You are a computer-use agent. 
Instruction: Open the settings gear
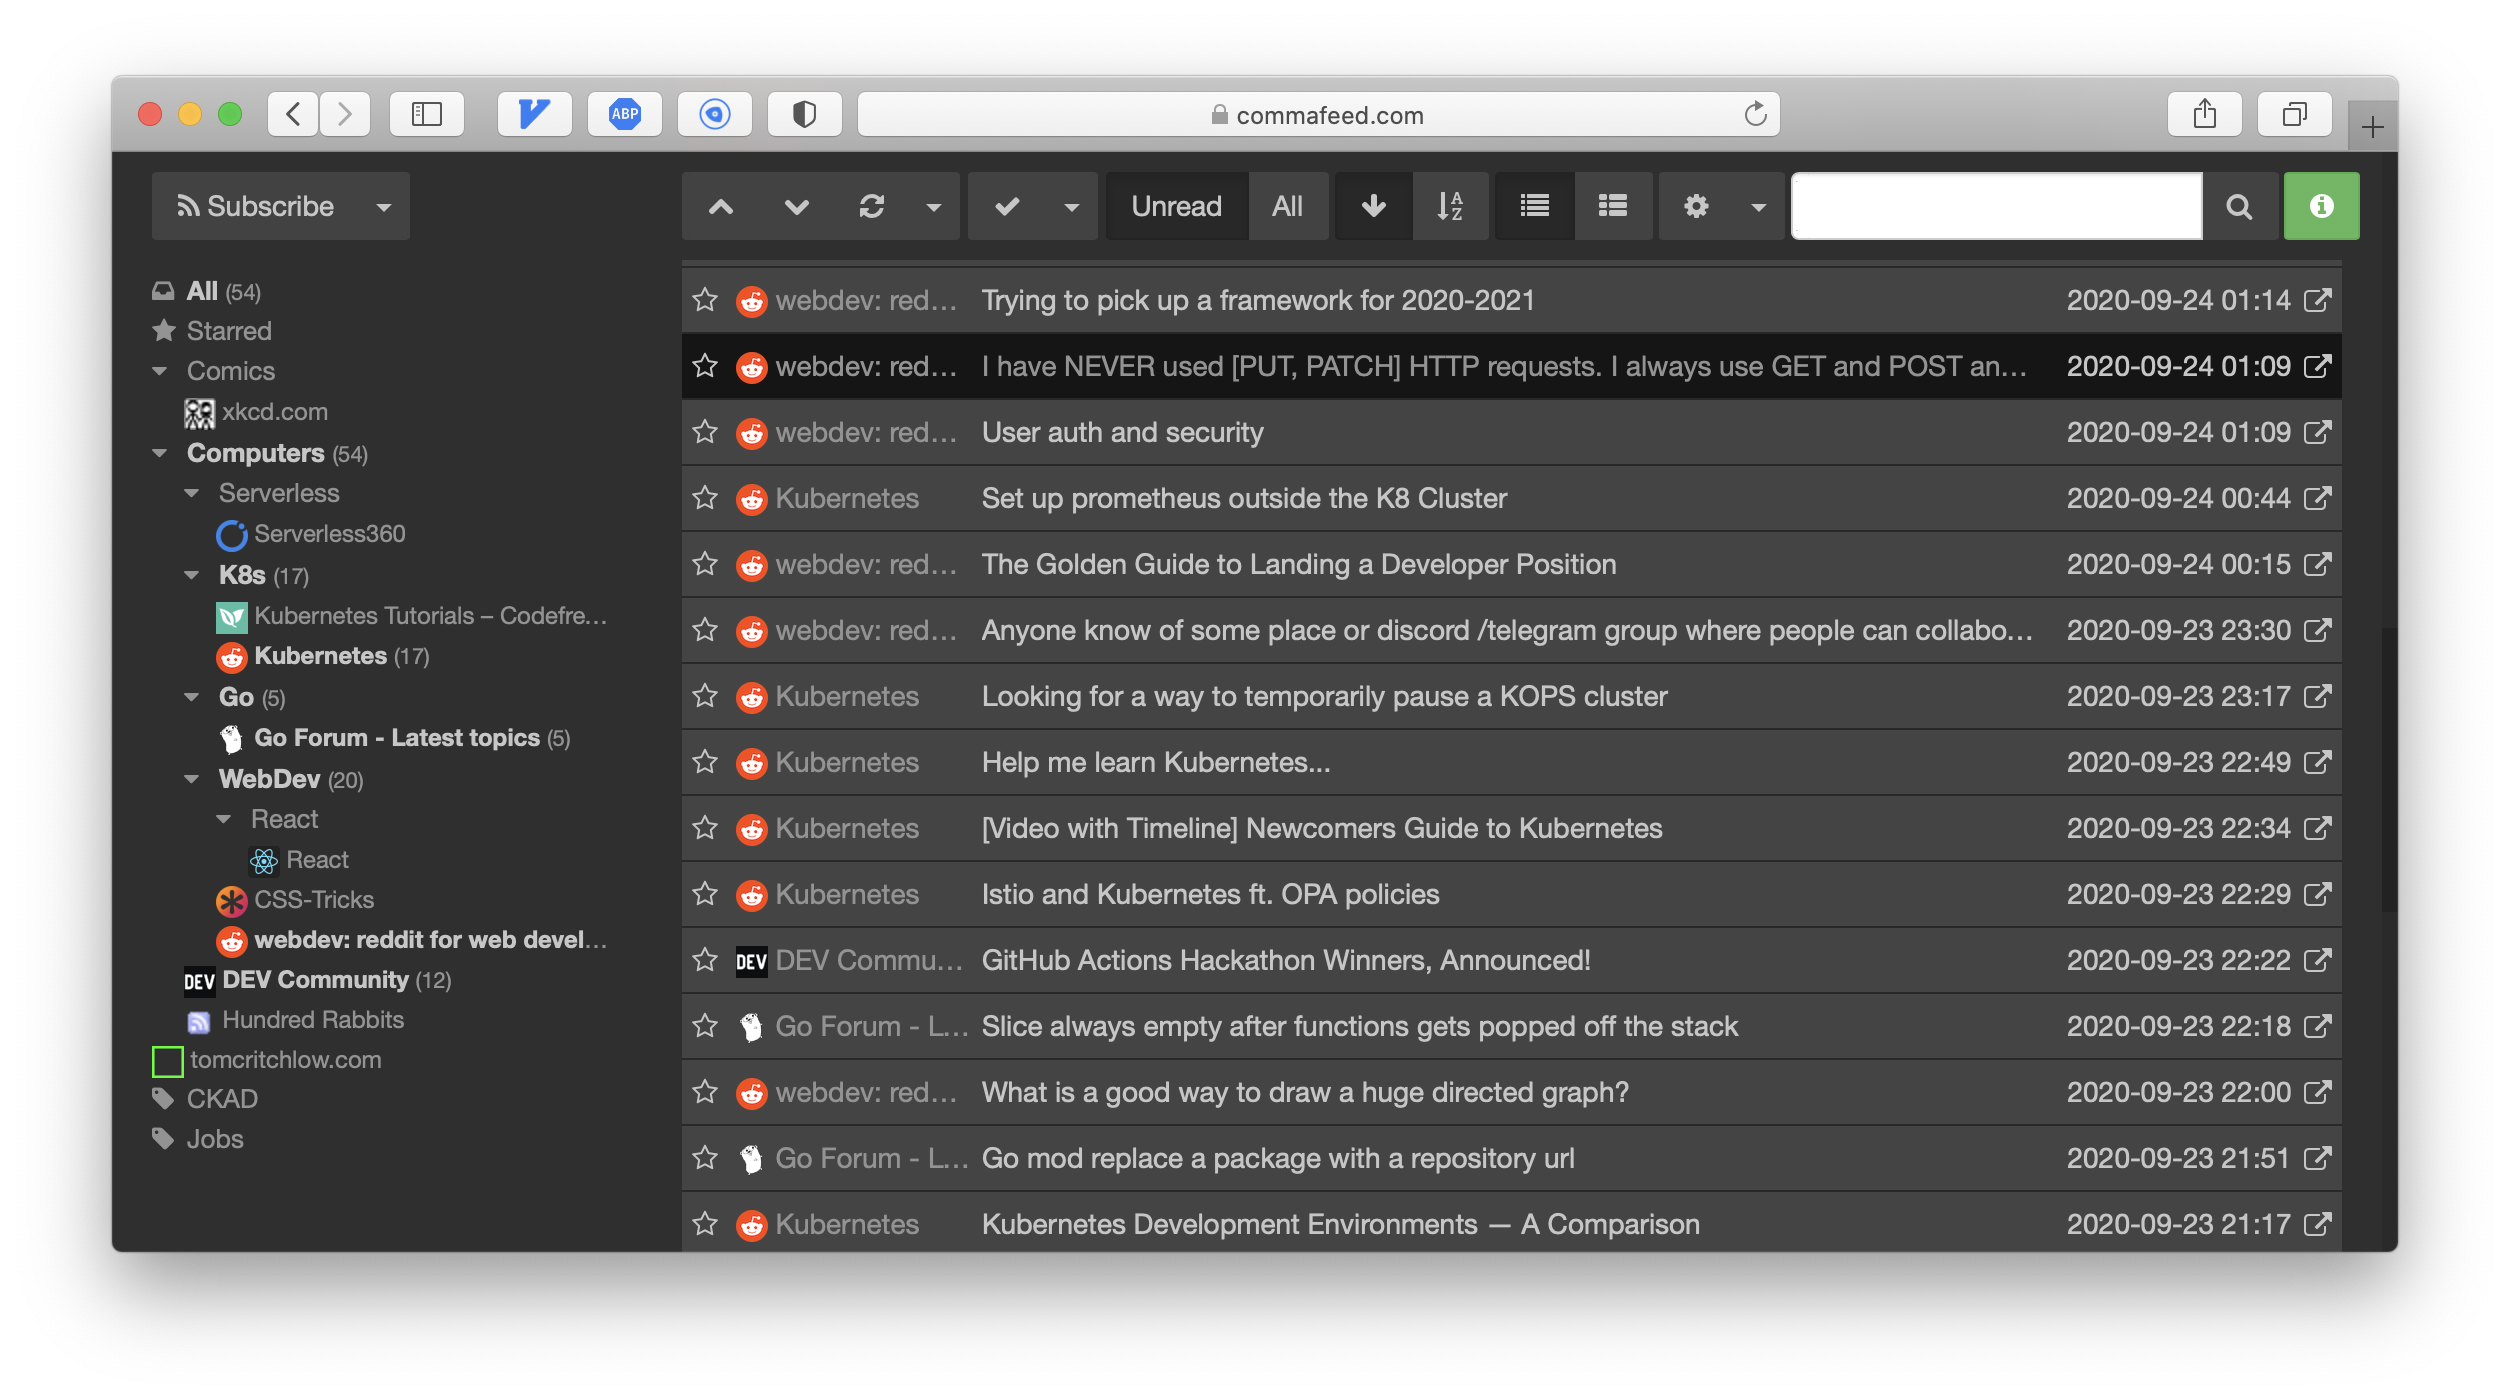pos(1696,206)
